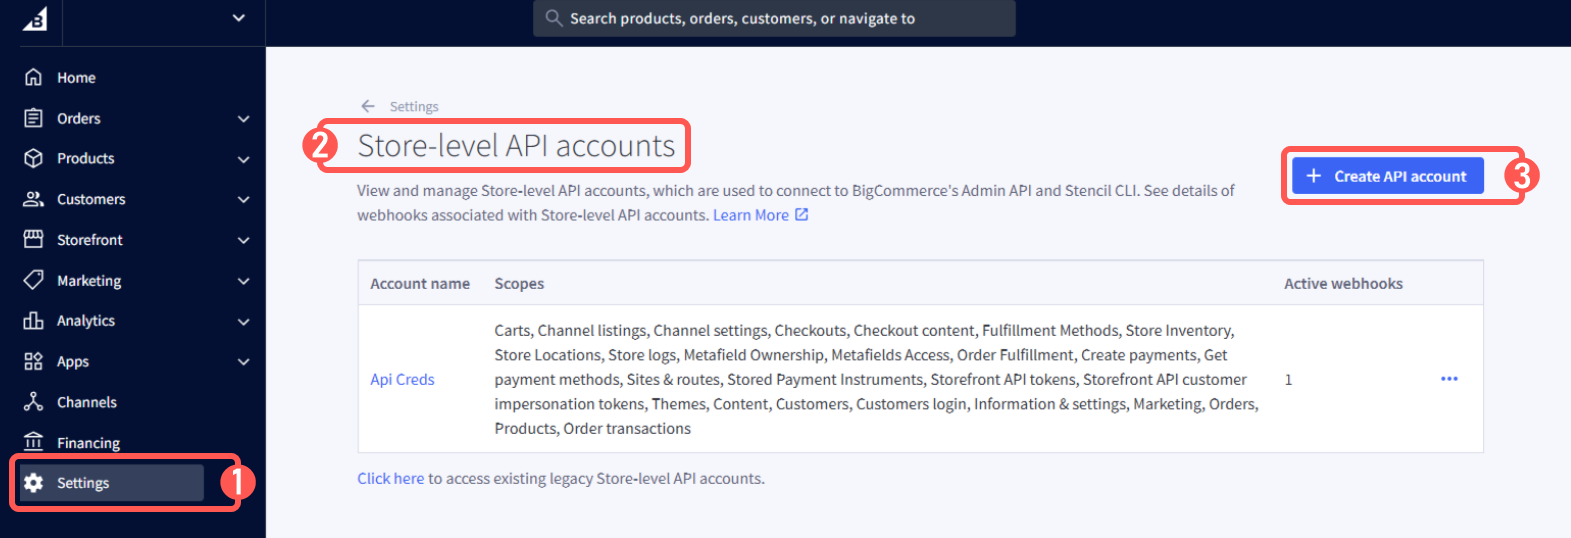
Task: Select the active webhooks count 1
Action: point(1288,380)
